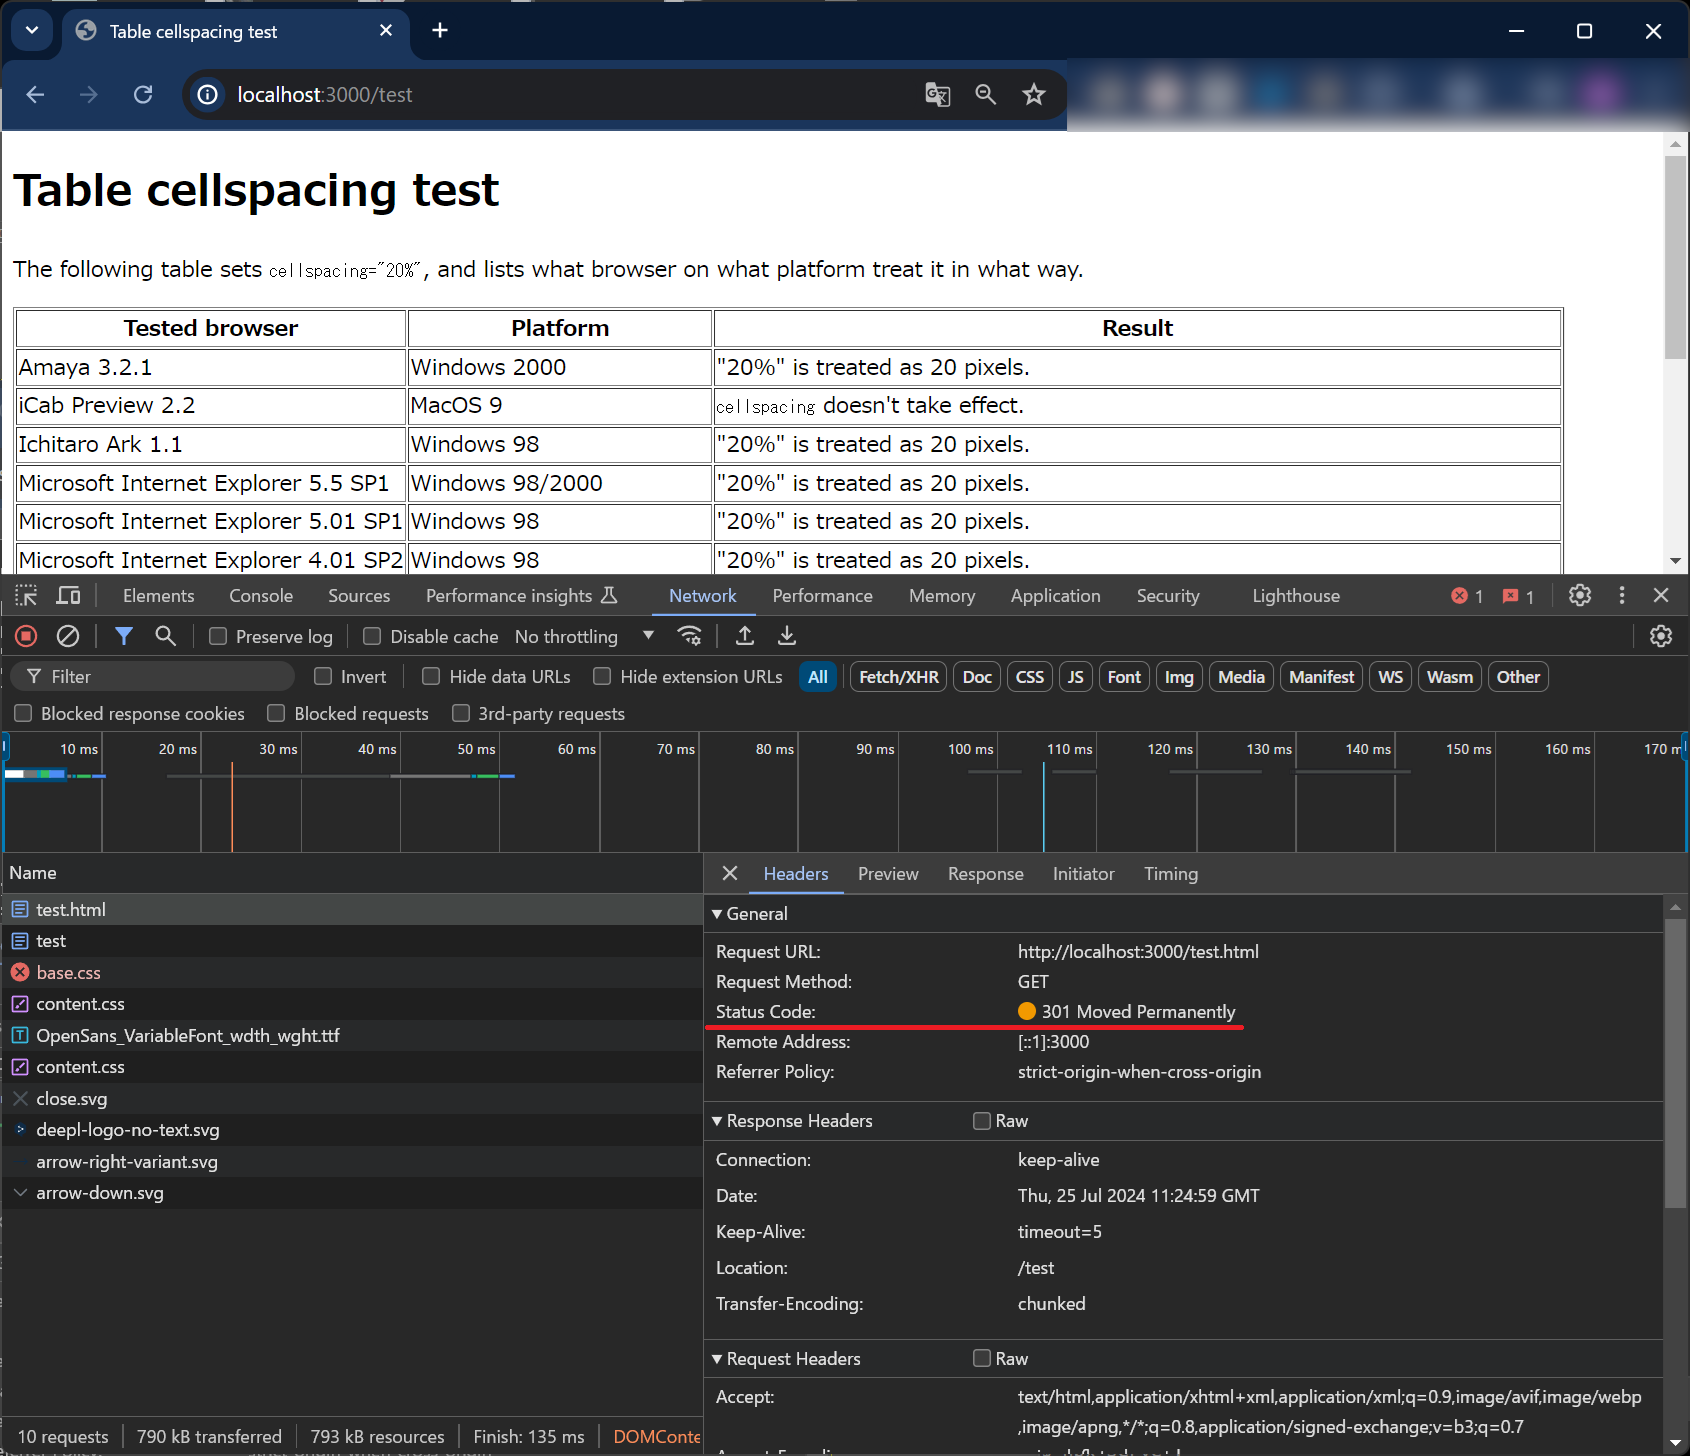Switch to the Console tab
This screenshot has height=1456, width=1690.
click(x=261, y=596)
